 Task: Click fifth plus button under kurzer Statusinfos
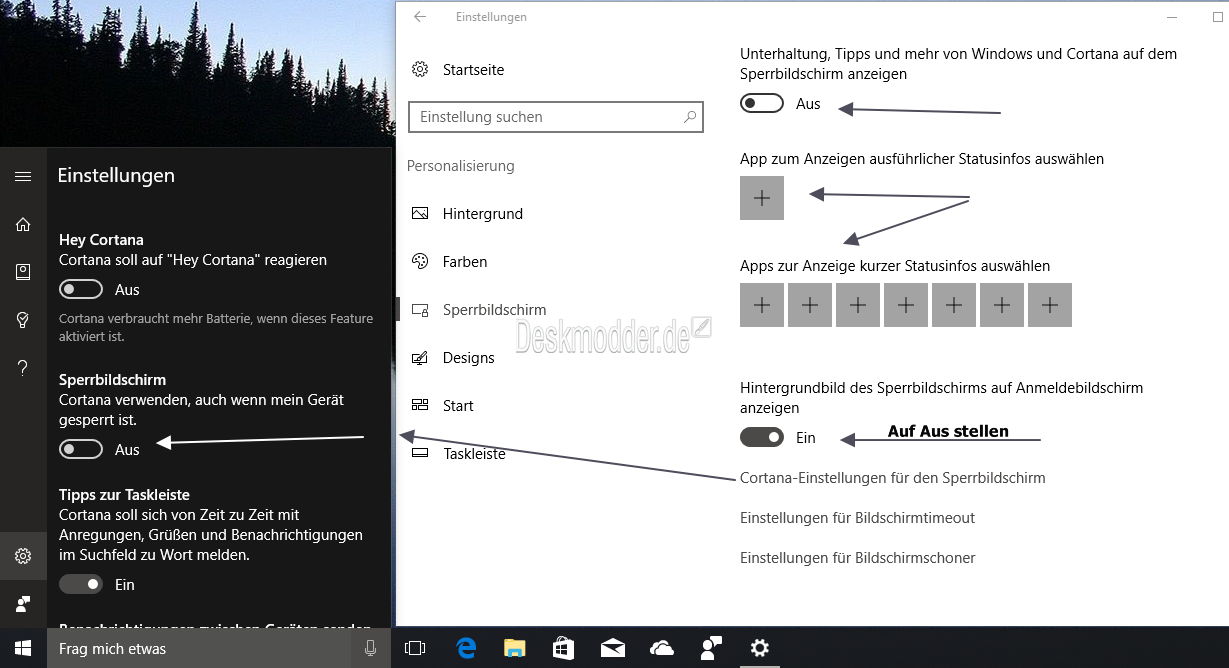[954, 305]
